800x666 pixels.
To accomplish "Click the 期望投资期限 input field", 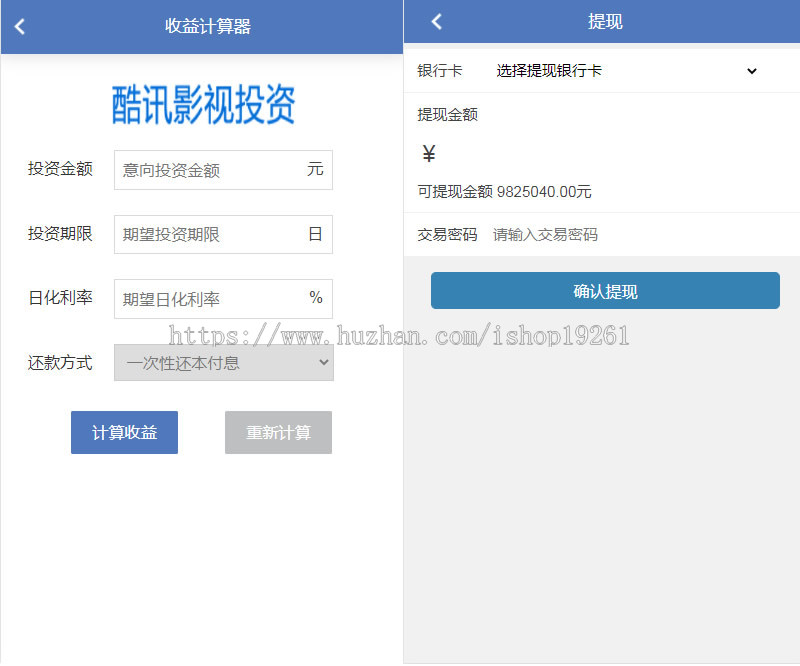I will pos(223,234).
